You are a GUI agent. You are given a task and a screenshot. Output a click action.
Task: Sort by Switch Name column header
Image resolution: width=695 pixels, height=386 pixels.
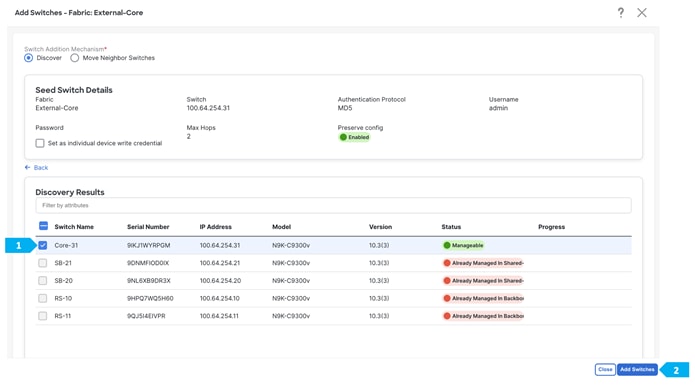click(74, 226)
